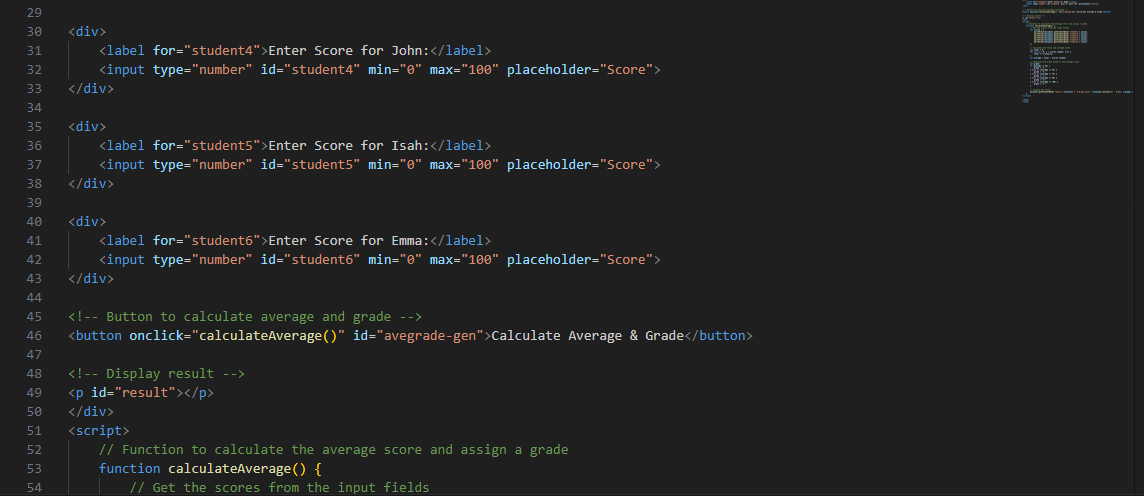This screenshot has height=496, width=1144.
Task: Click the text "Enter Score for Isah:"
Action: tap(349, 146)
